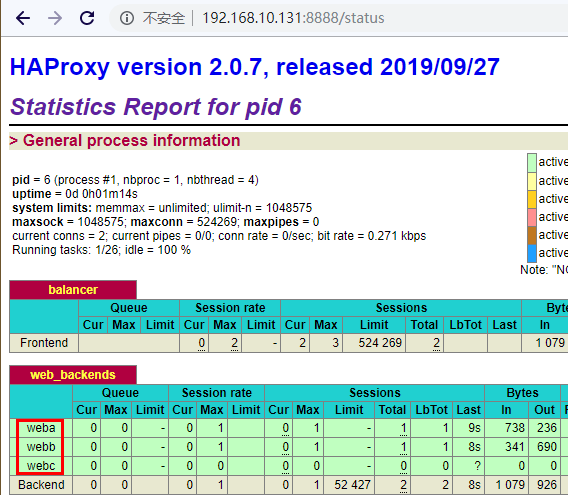The image size is (568, 495).
Task: Select the weba server row name
Action: point(41,428)
